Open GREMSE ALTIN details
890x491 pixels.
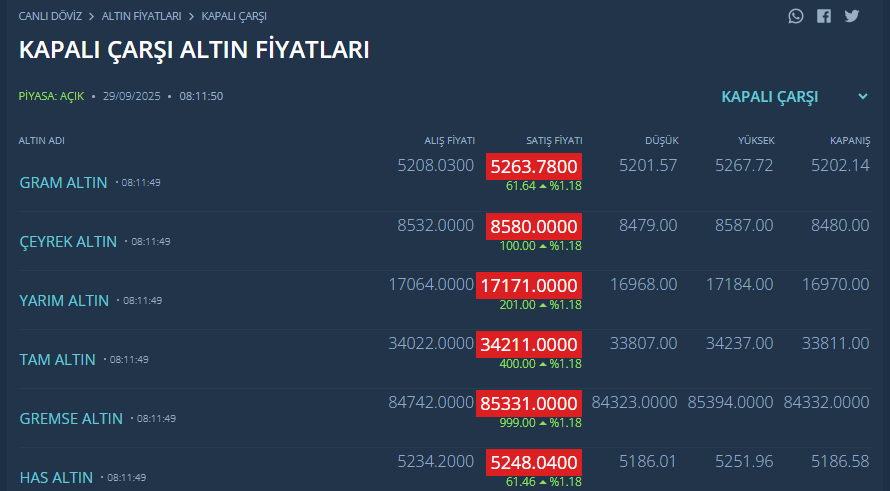tap(71, 419)
